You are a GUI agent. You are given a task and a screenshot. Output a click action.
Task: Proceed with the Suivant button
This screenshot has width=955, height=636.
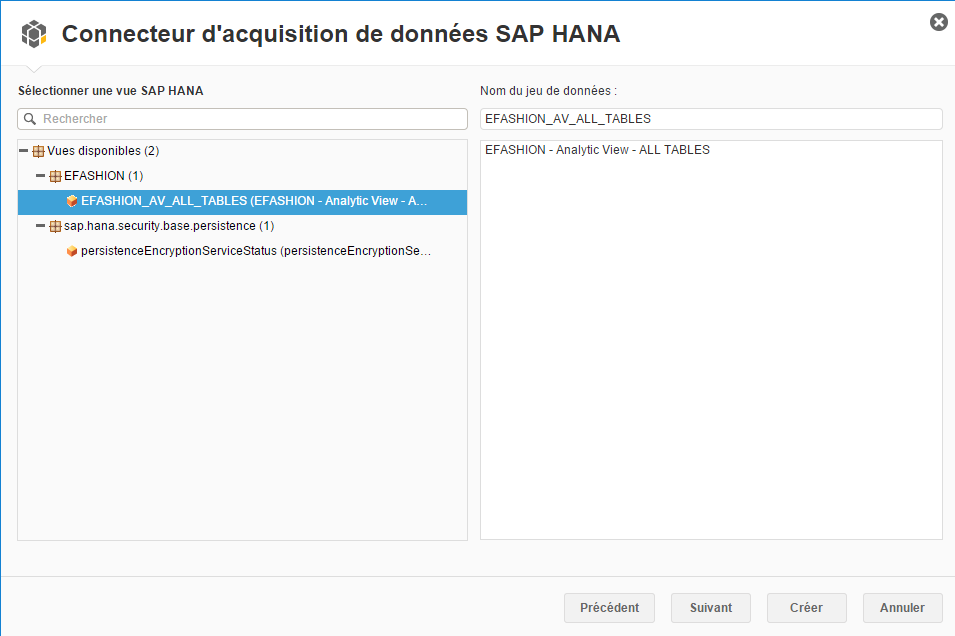coord(711,608)
